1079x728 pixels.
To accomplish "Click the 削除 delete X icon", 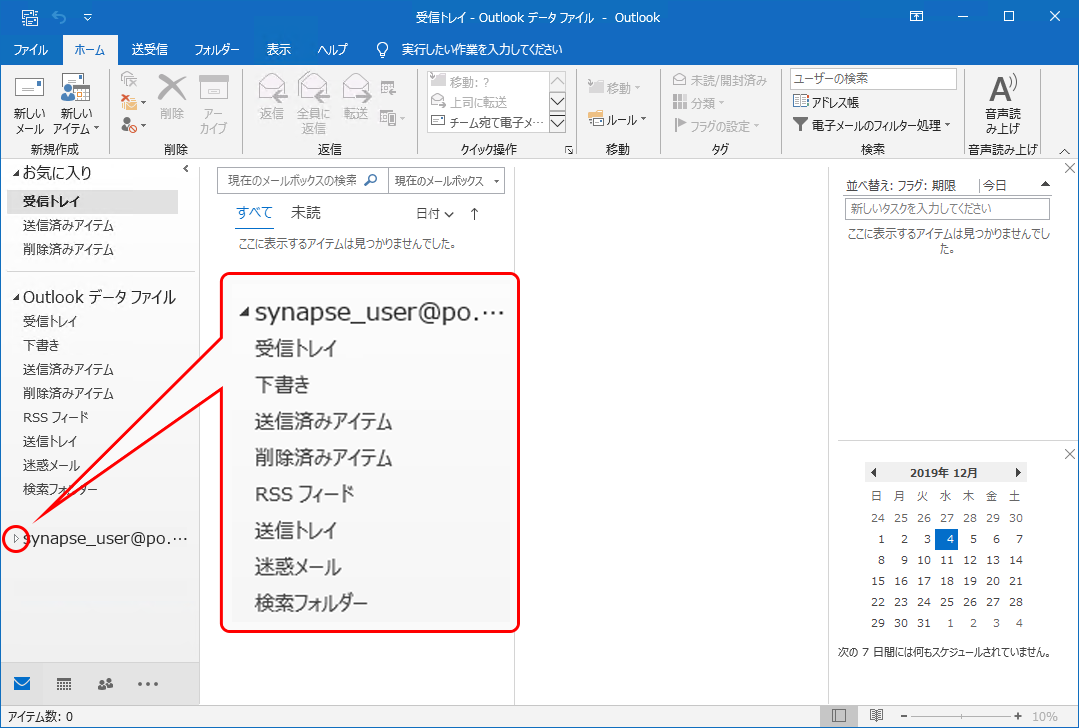I will tap(172, 88).
